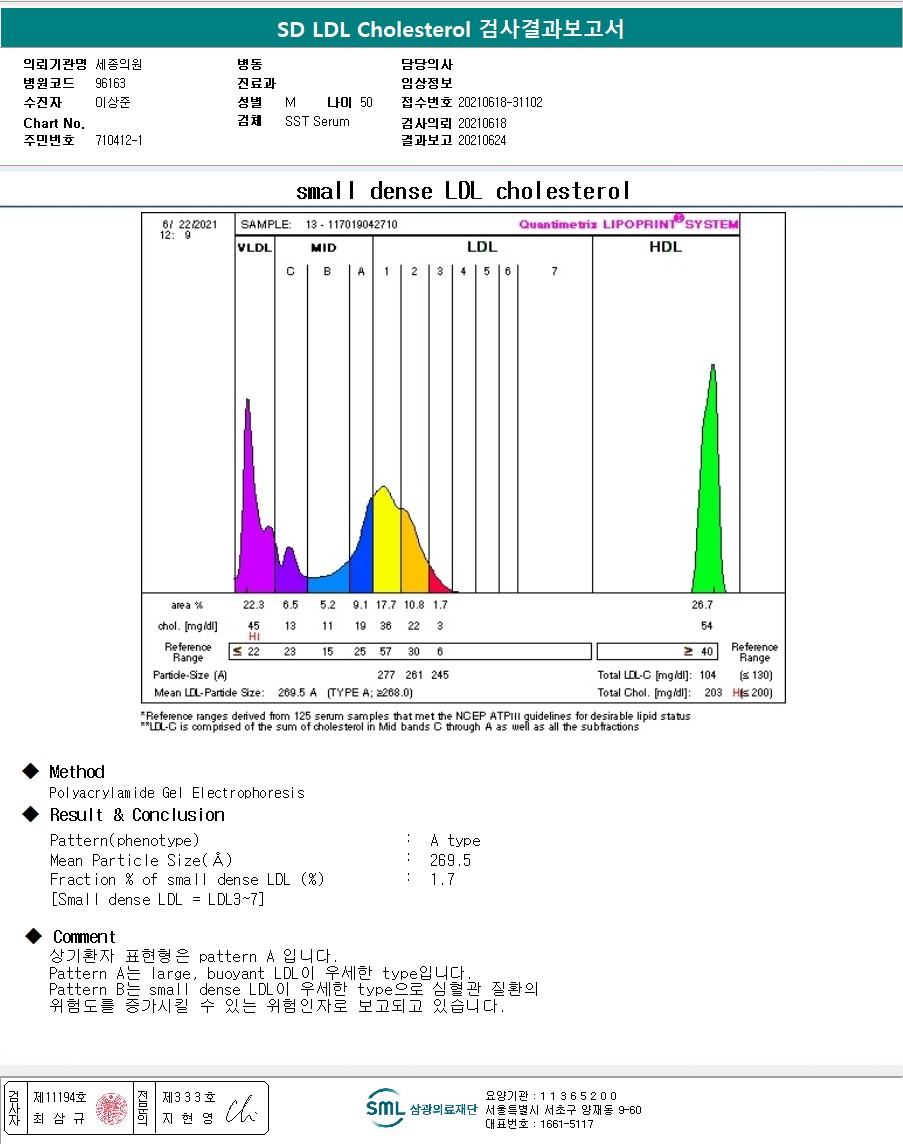Select the HDL column header
This screenshot has height=1145, width=903.
[x=665, y=247]
